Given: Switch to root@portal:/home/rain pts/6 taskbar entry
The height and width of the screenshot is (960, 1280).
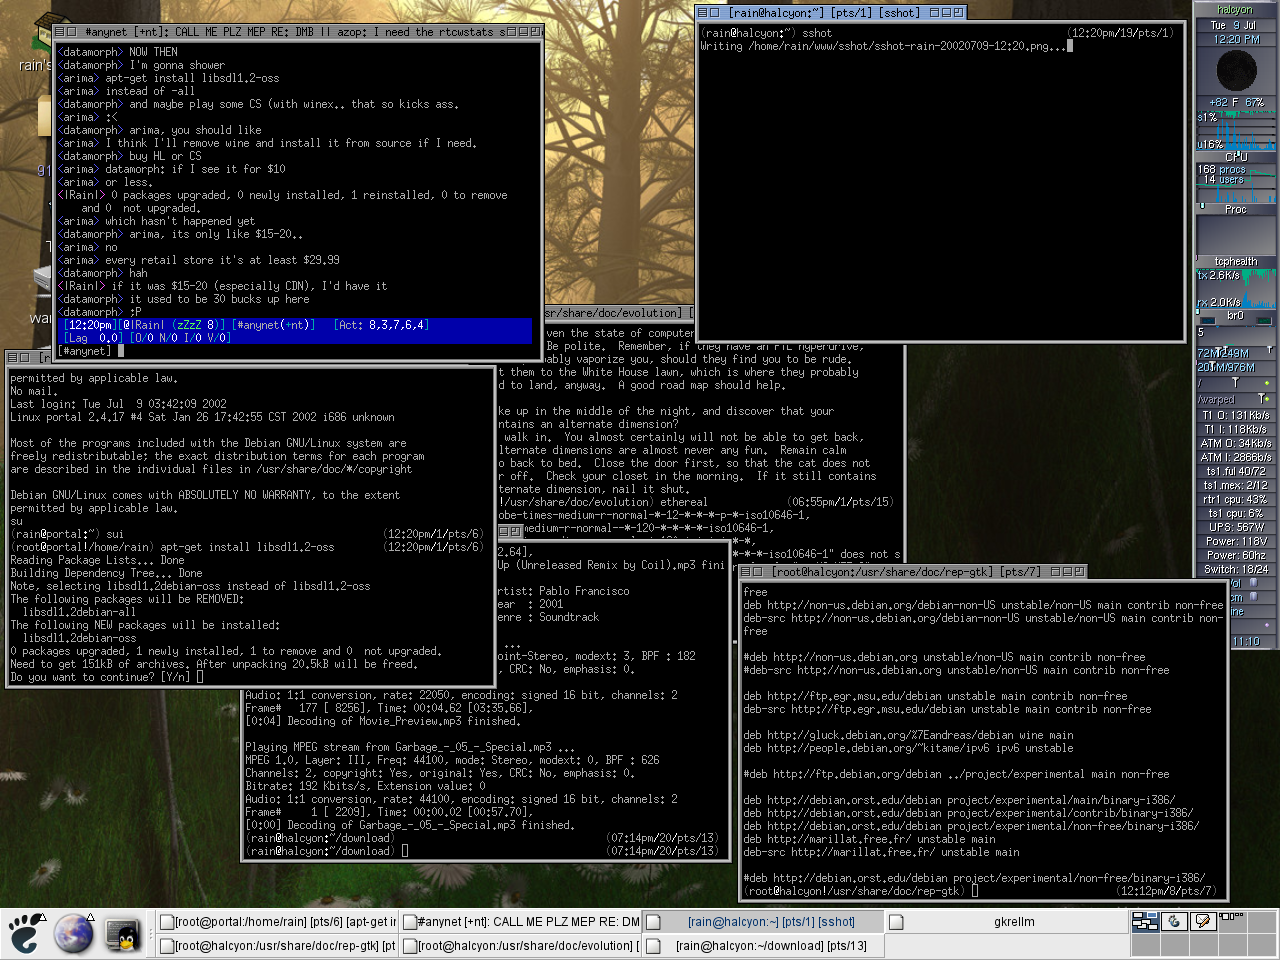Looking at the screenshot, I should (278, 922).
